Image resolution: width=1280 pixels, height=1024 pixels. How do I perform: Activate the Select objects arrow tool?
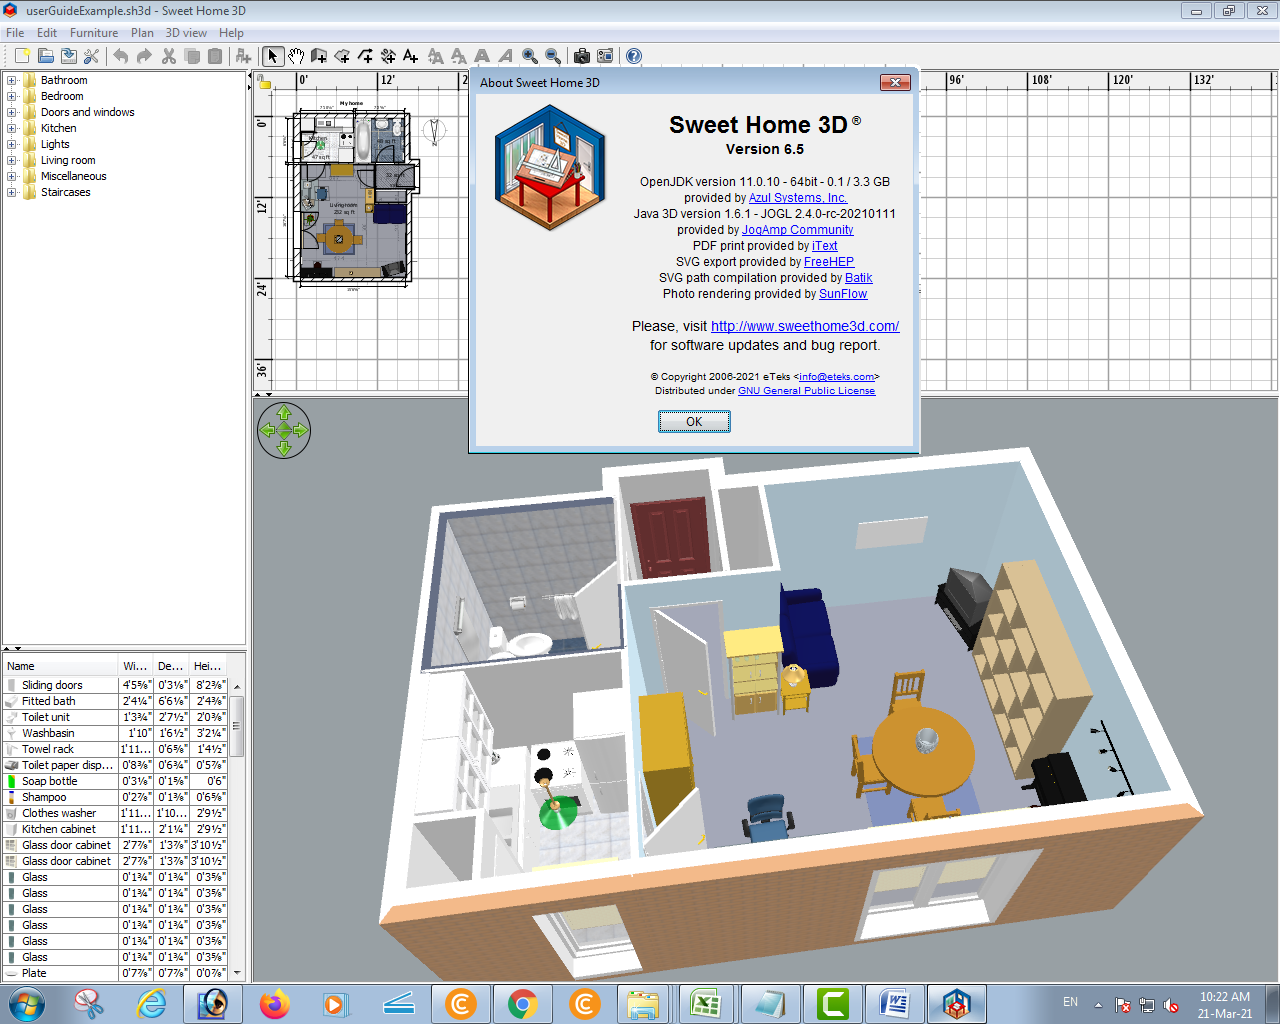click(273, 56)
